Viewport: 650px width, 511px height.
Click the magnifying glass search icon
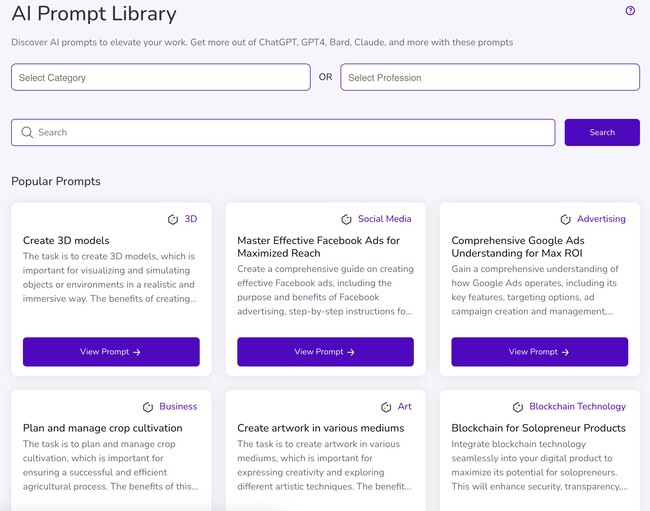(27, 132)
